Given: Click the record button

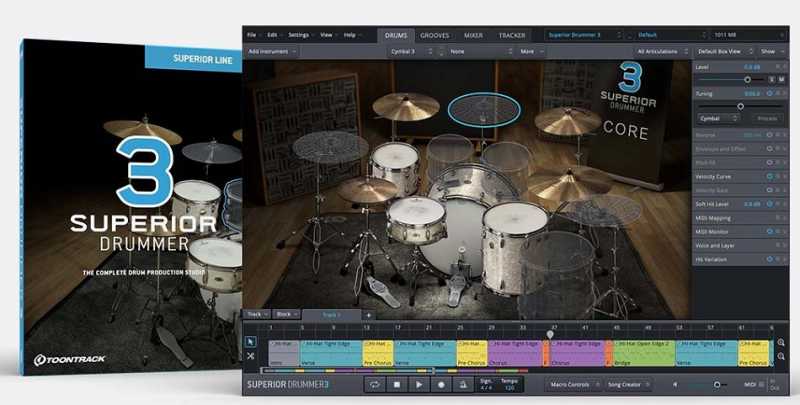Looking at the screenshot, I should tap(441, 385).
